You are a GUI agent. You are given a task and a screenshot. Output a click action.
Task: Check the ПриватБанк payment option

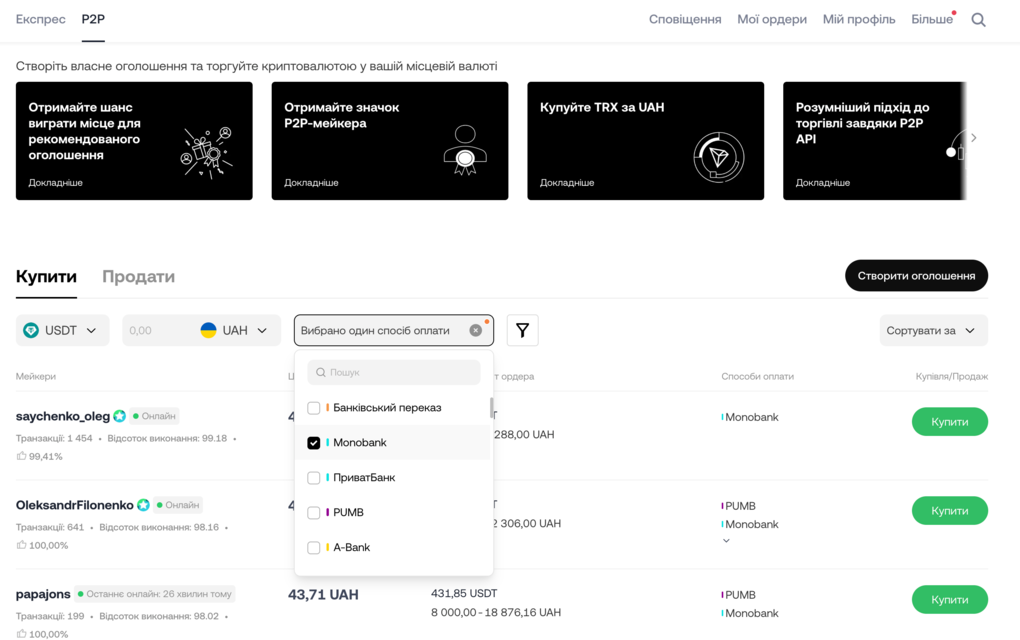pos(314,478)
